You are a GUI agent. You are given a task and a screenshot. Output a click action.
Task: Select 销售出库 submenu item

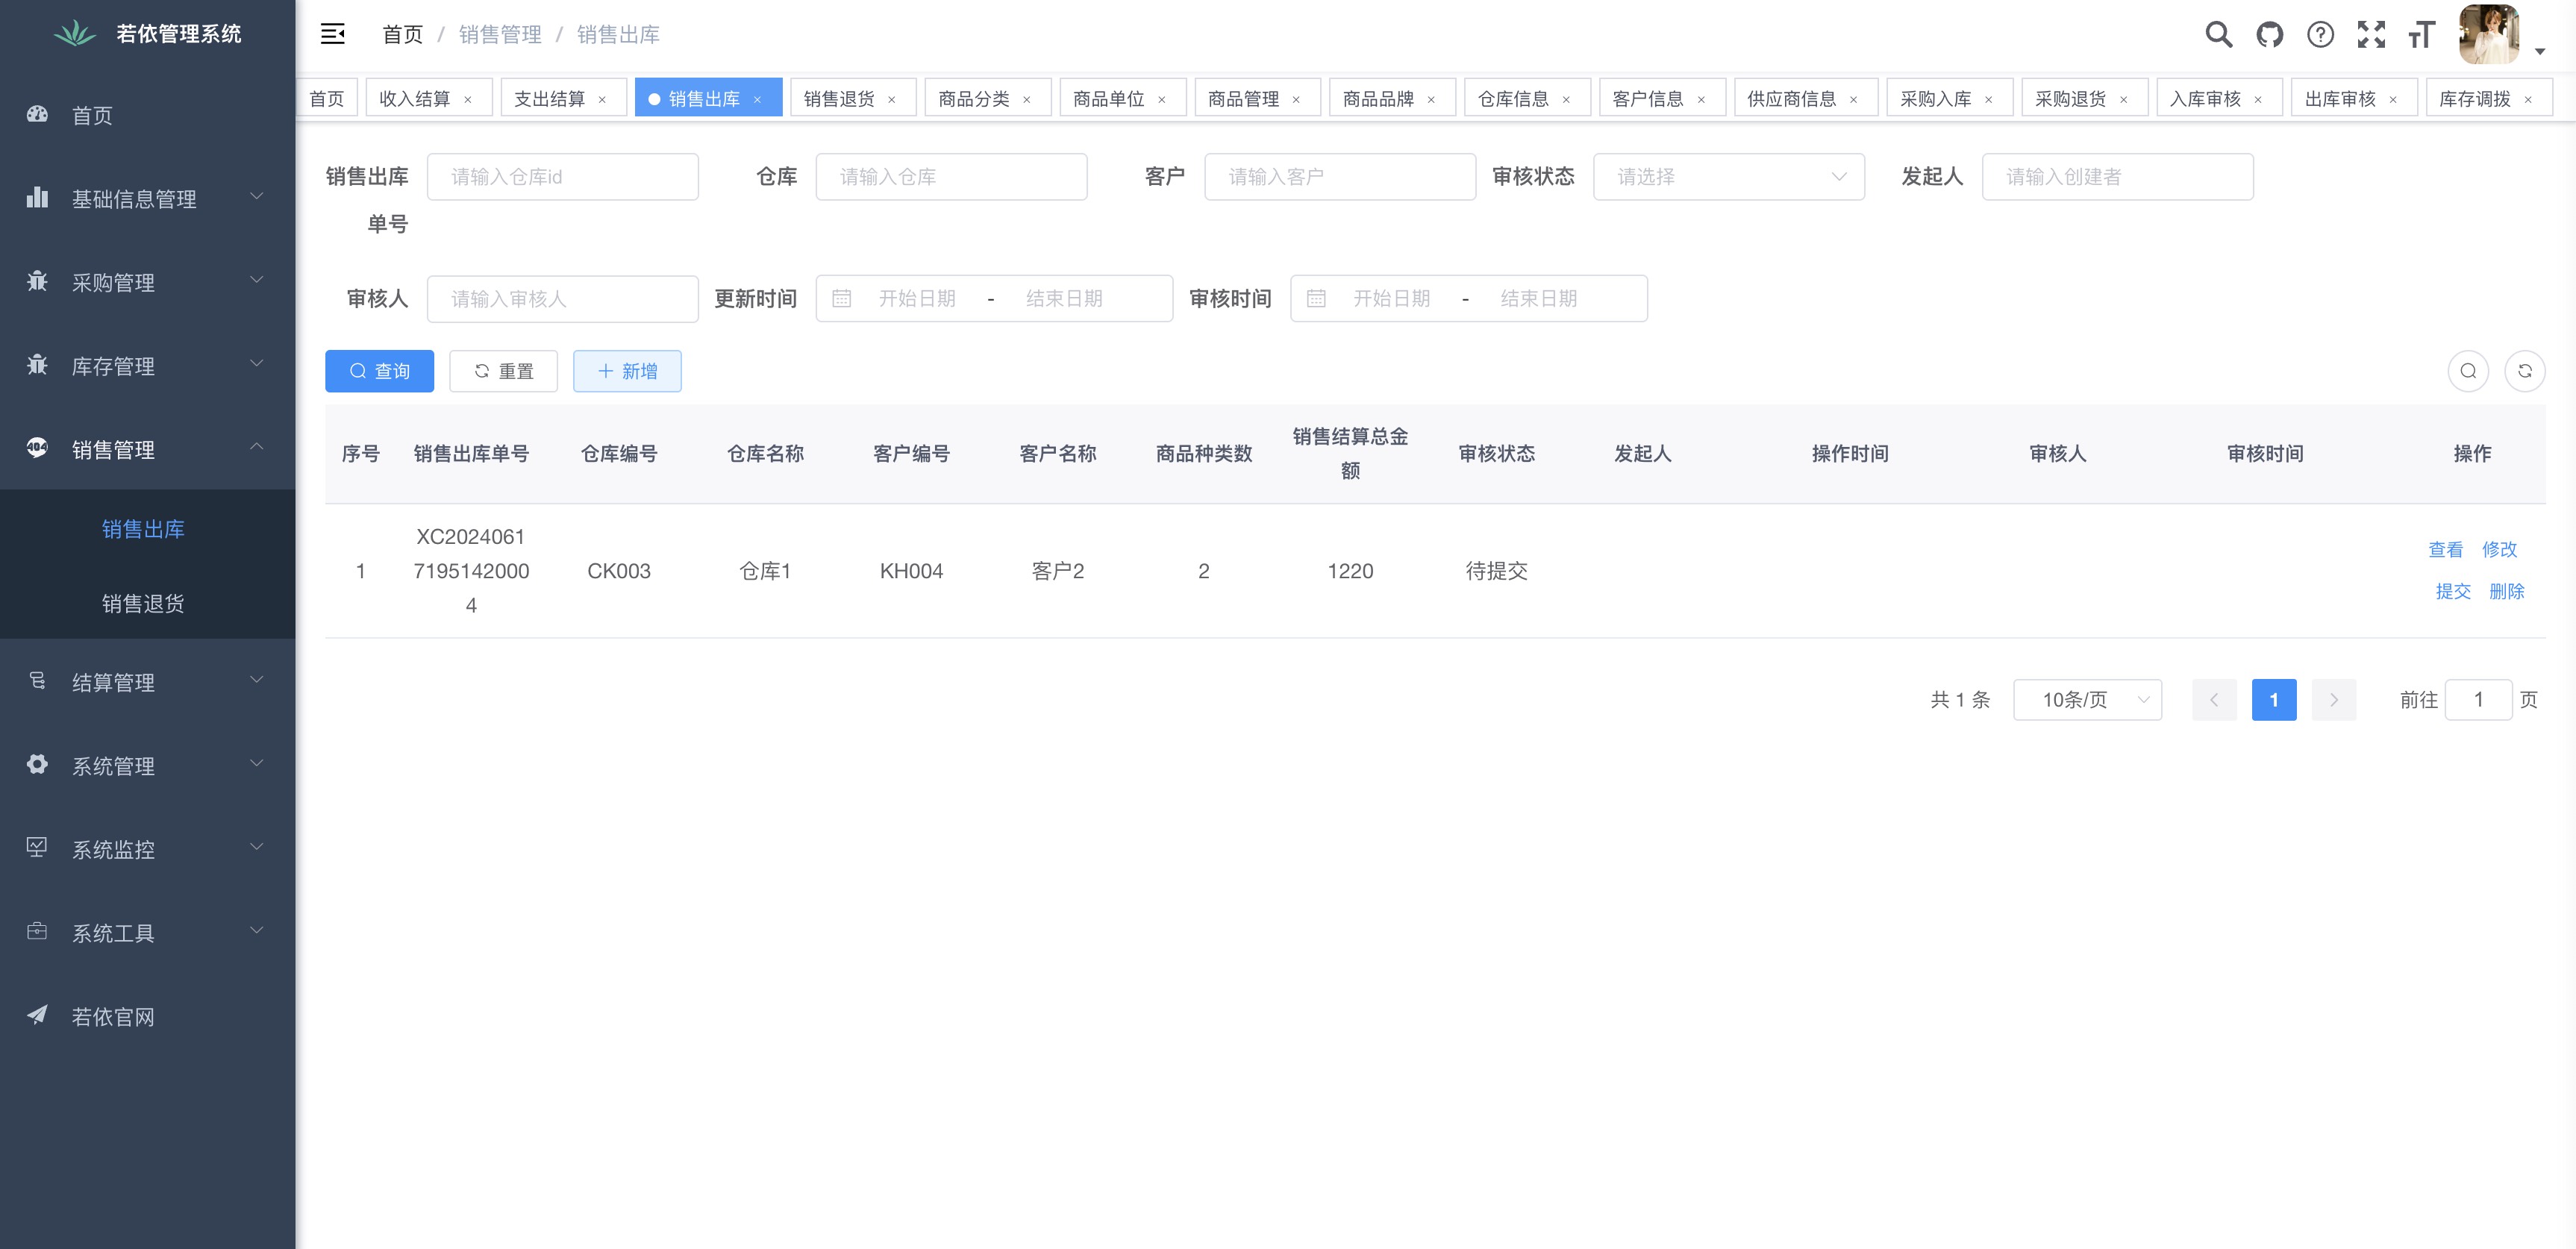click(x=148, y=528)
